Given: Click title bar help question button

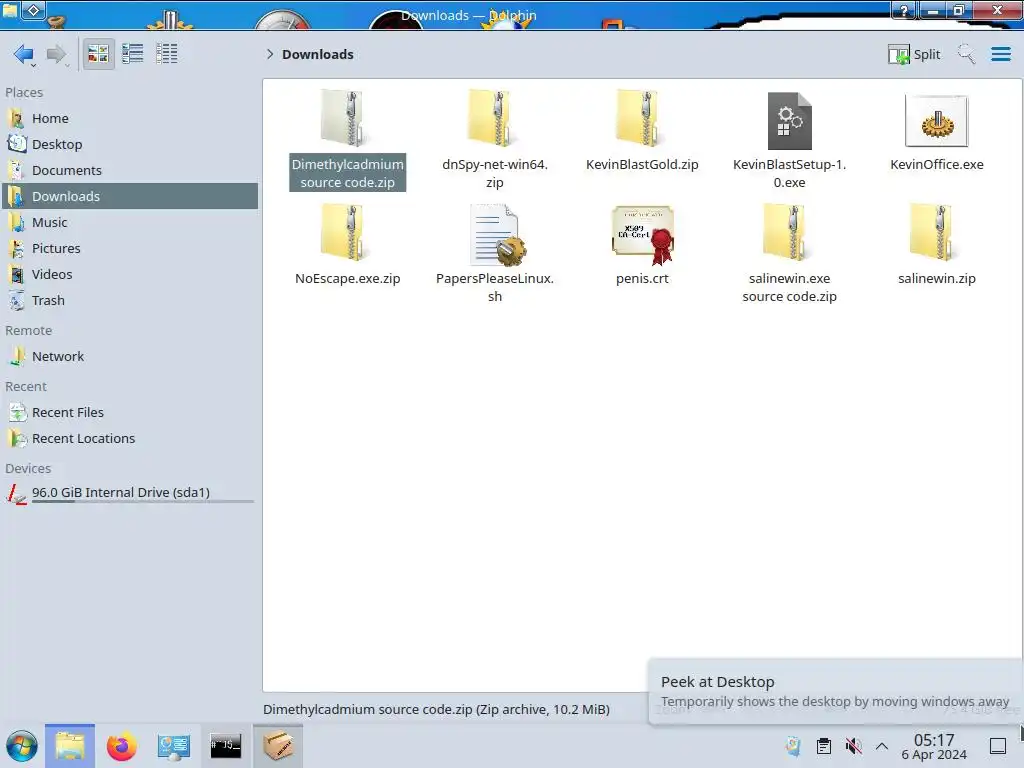Looking at the screenshot, I should click(904, 10).
